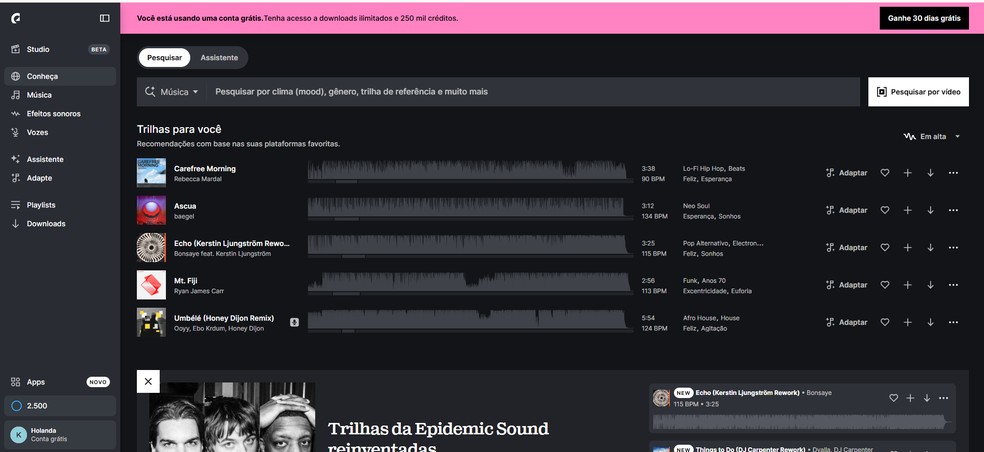Download Echo from the promo card
Screen dimensions: 984x452
[927, 398]
